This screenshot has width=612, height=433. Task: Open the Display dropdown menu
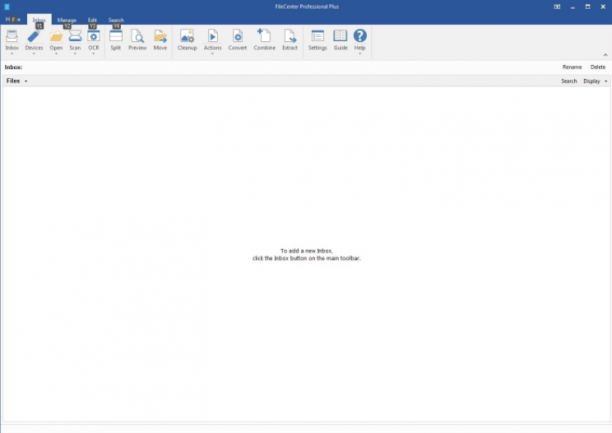point(595,81)
